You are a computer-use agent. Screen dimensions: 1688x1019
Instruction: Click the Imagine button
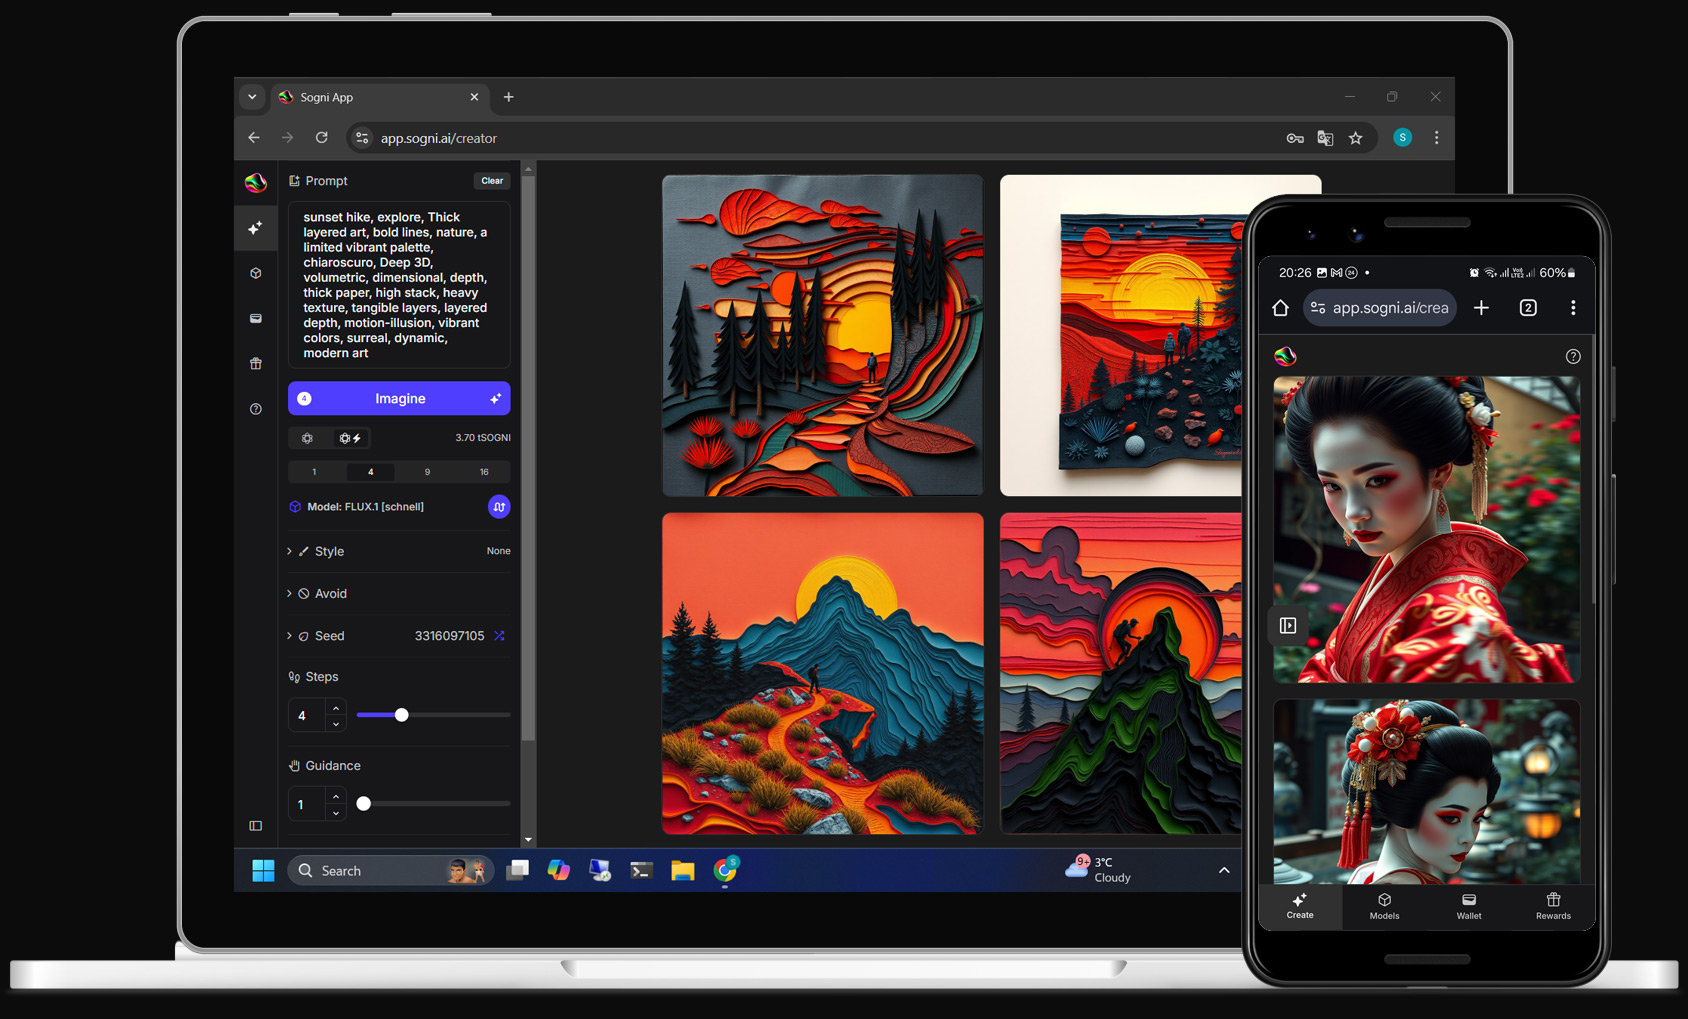click(399, 398)
